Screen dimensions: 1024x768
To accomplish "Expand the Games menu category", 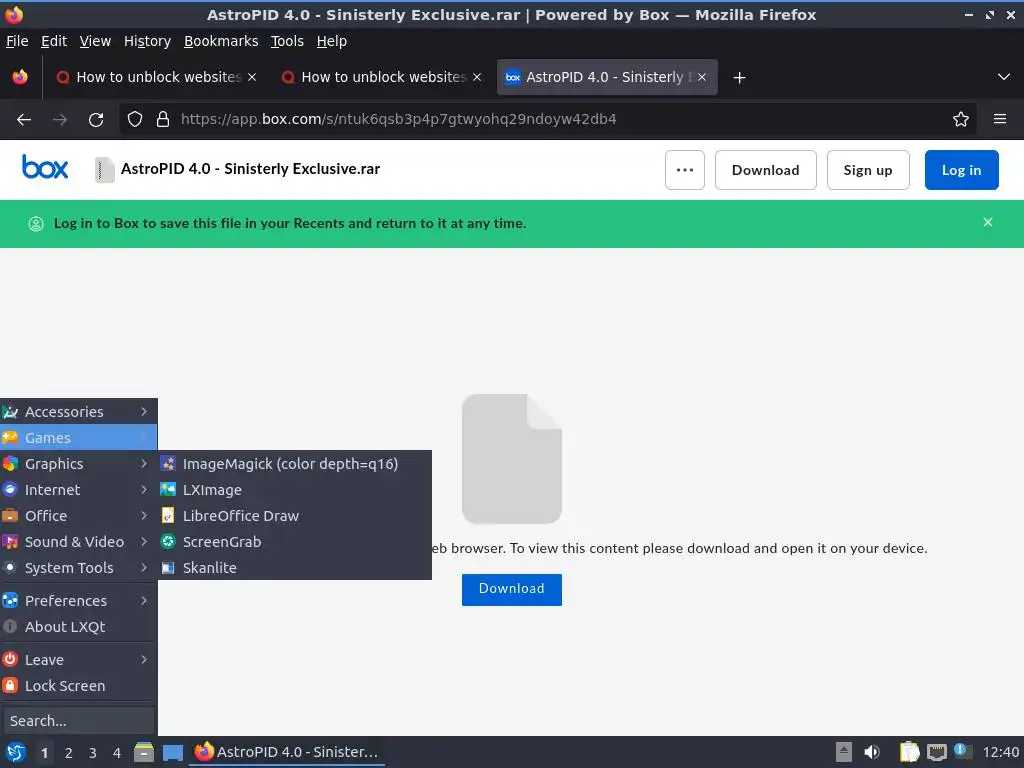I will (x=78, y=438).
